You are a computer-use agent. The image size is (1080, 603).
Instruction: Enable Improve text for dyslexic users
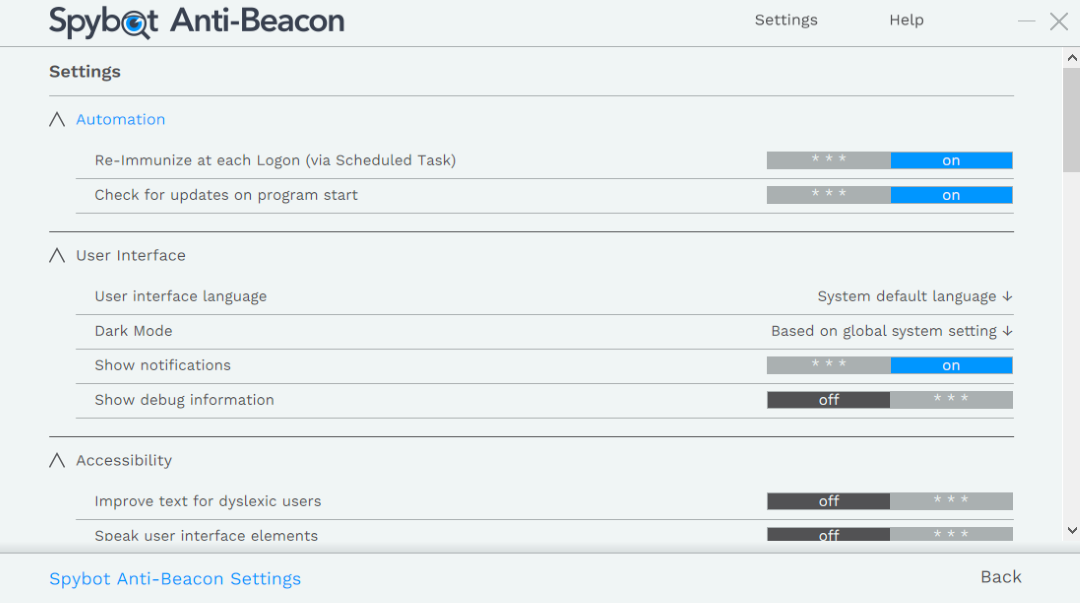pyautogui.click(x=951, y=501)
